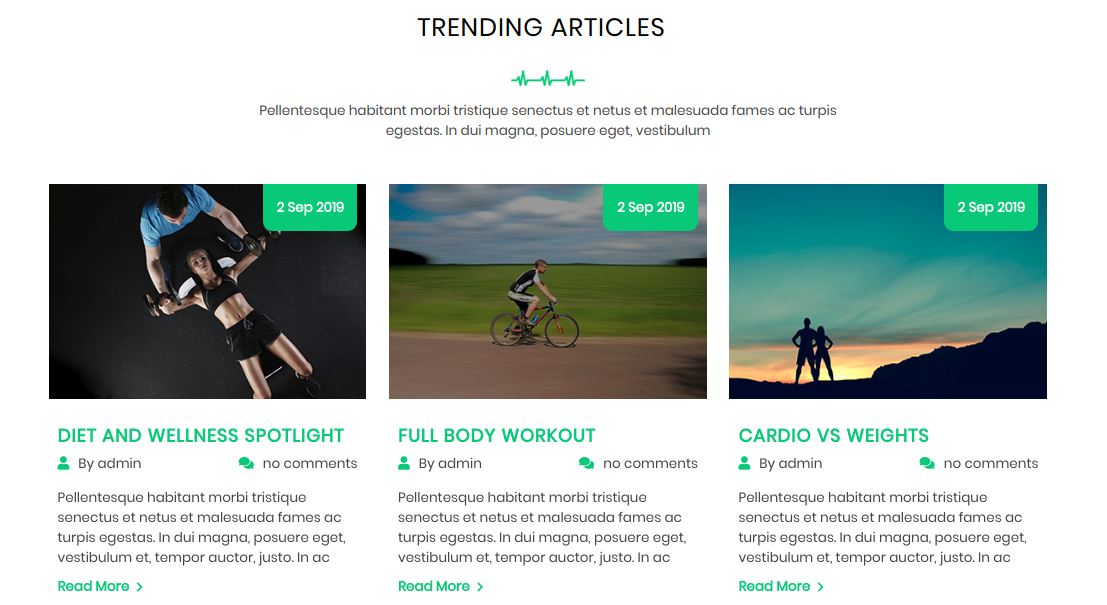Click 'no comments' link under Cardio vs Weights
Viewport: 1107px width, 605px height.
point(991,463)
